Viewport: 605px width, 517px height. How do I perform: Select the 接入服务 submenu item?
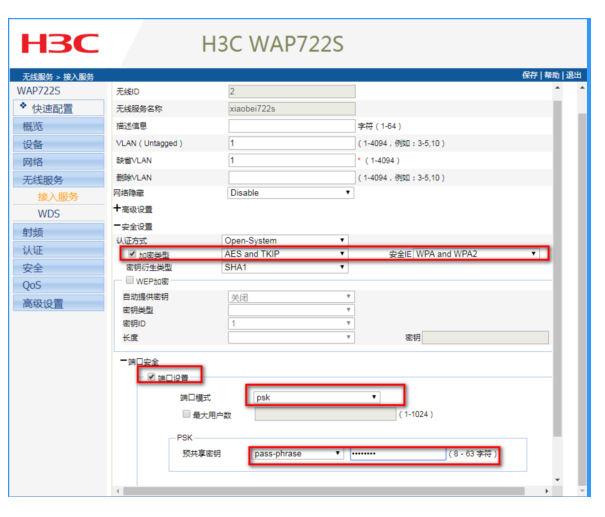pos(58,197)
